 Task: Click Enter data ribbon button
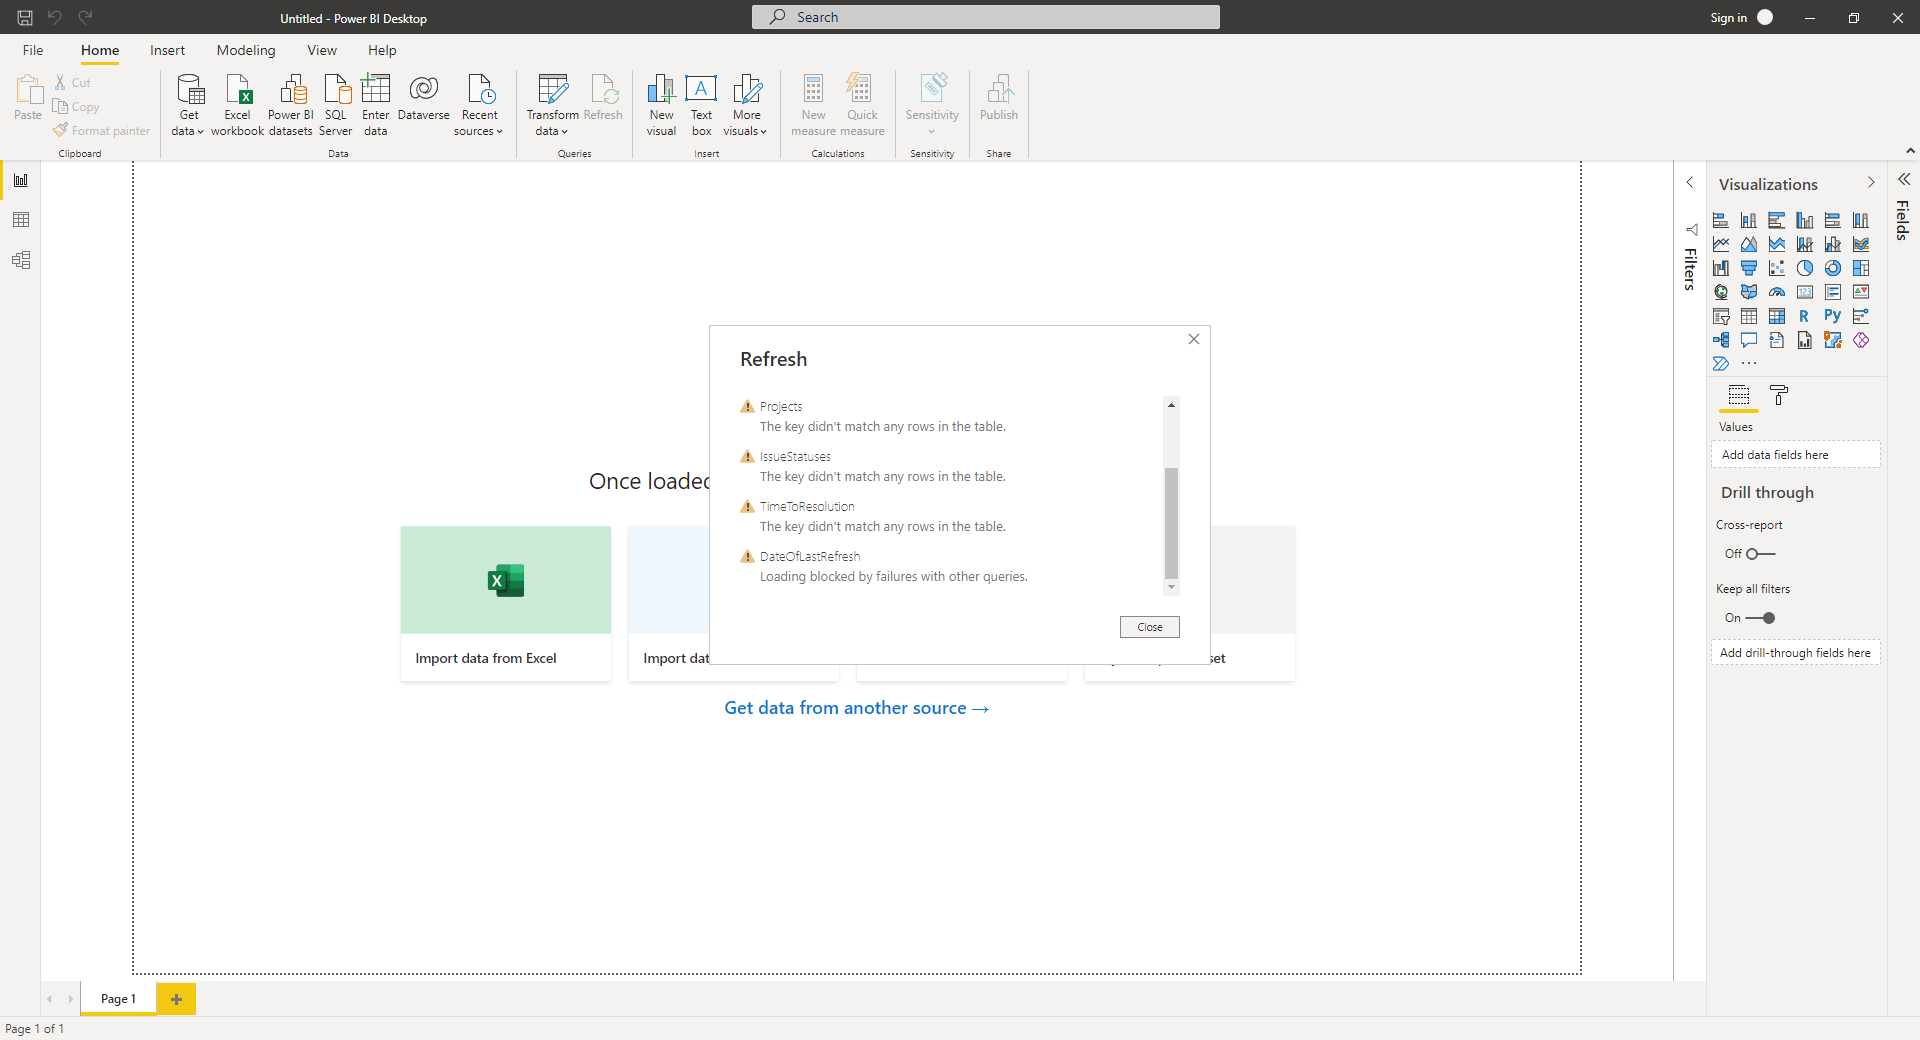pos(376,104)
